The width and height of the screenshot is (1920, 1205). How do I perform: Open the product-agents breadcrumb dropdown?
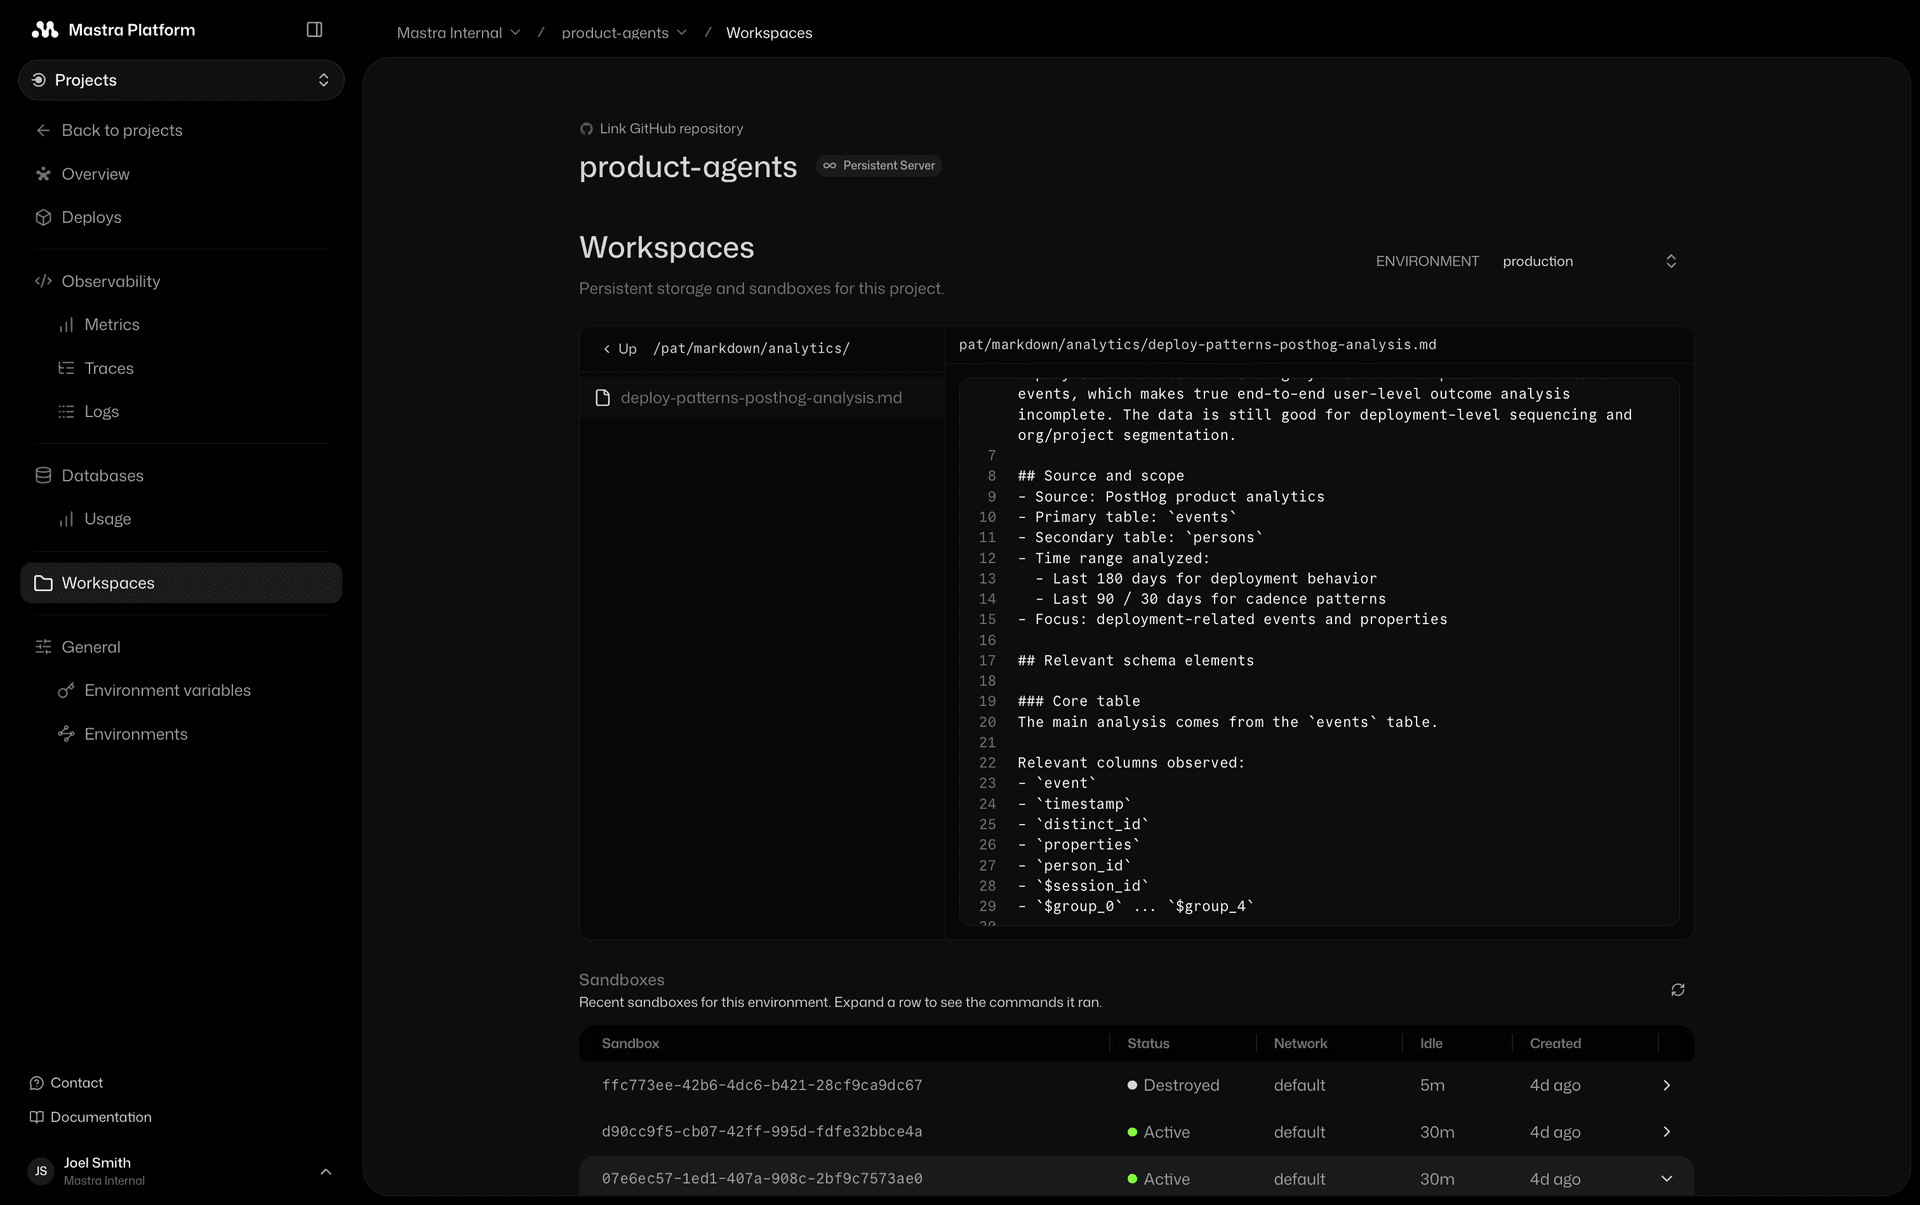(x=624, y=33)
